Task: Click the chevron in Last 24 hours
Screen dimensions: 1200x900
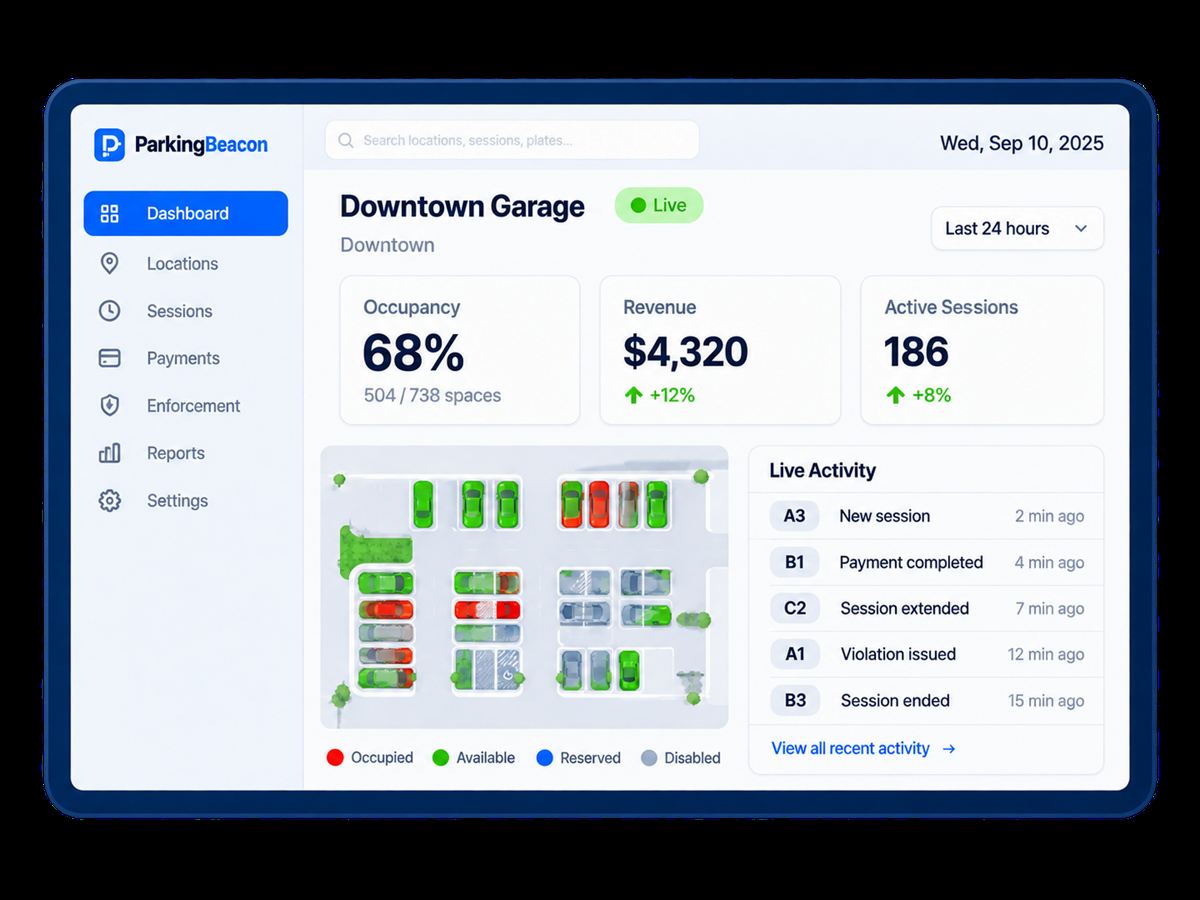Action: (1081, 229)
